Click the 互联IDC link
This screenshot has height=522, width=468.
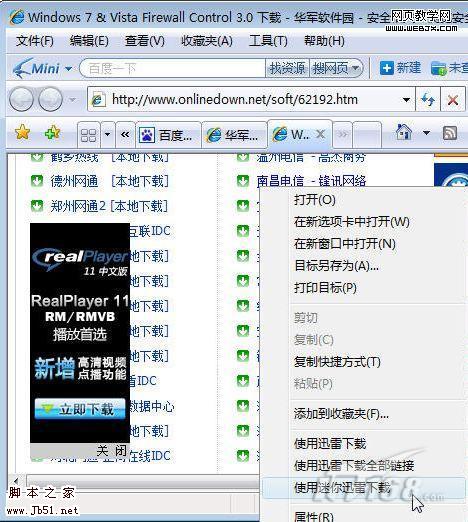point(150,231)
